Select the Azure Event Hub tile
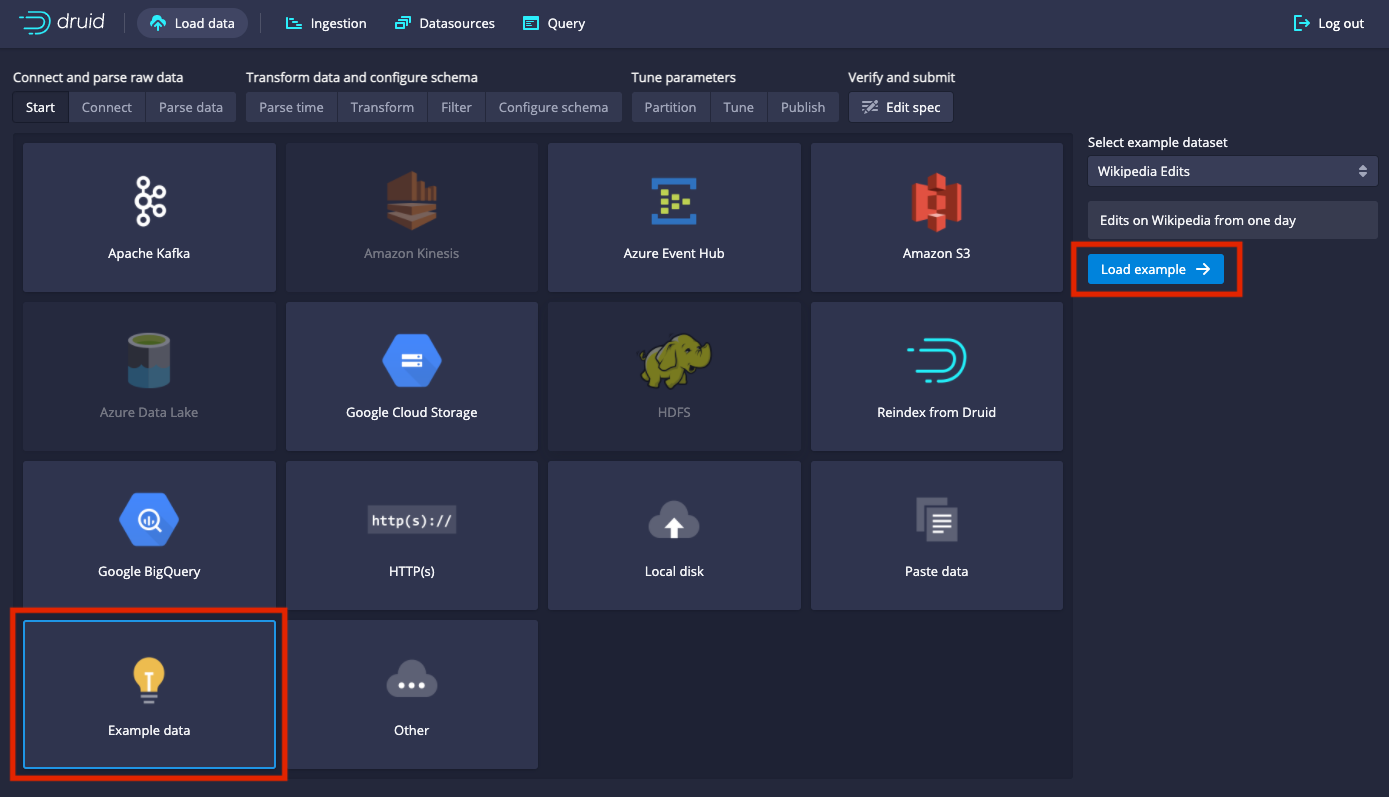 point(674,217)
